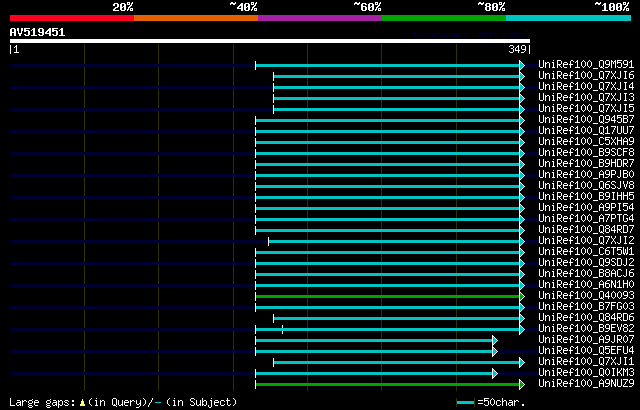Click the purple ~60% identity legend segment

tap(320, 18)
